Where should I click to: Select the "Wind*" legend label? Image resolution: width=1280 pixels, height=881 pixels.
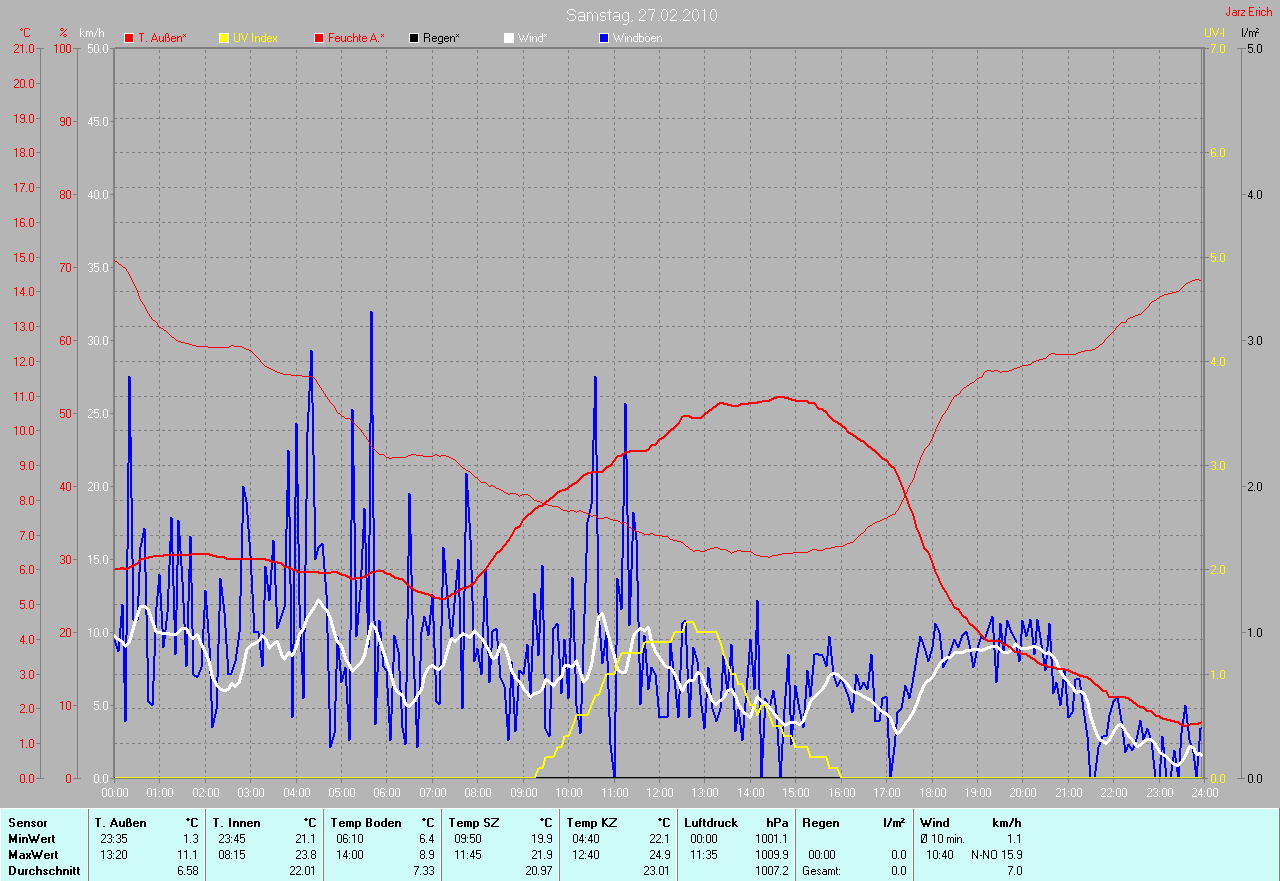click(x=532, y=38)
